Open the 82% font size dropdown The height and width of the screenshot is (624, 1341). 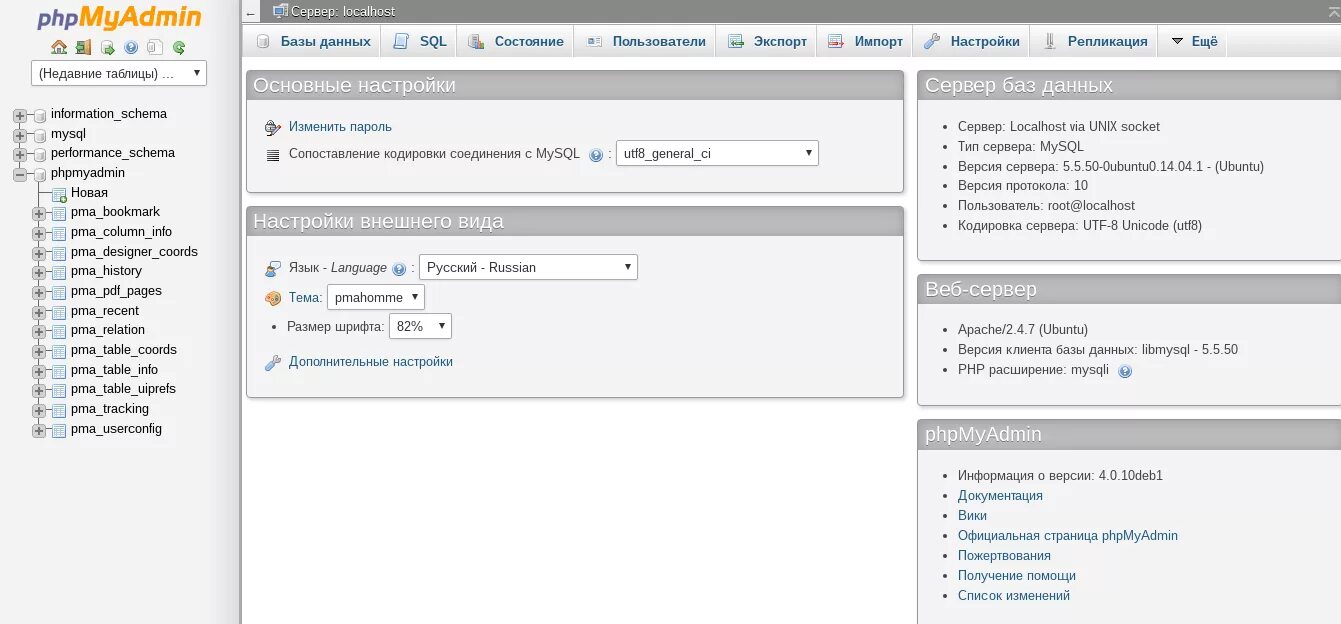[420, 326]
